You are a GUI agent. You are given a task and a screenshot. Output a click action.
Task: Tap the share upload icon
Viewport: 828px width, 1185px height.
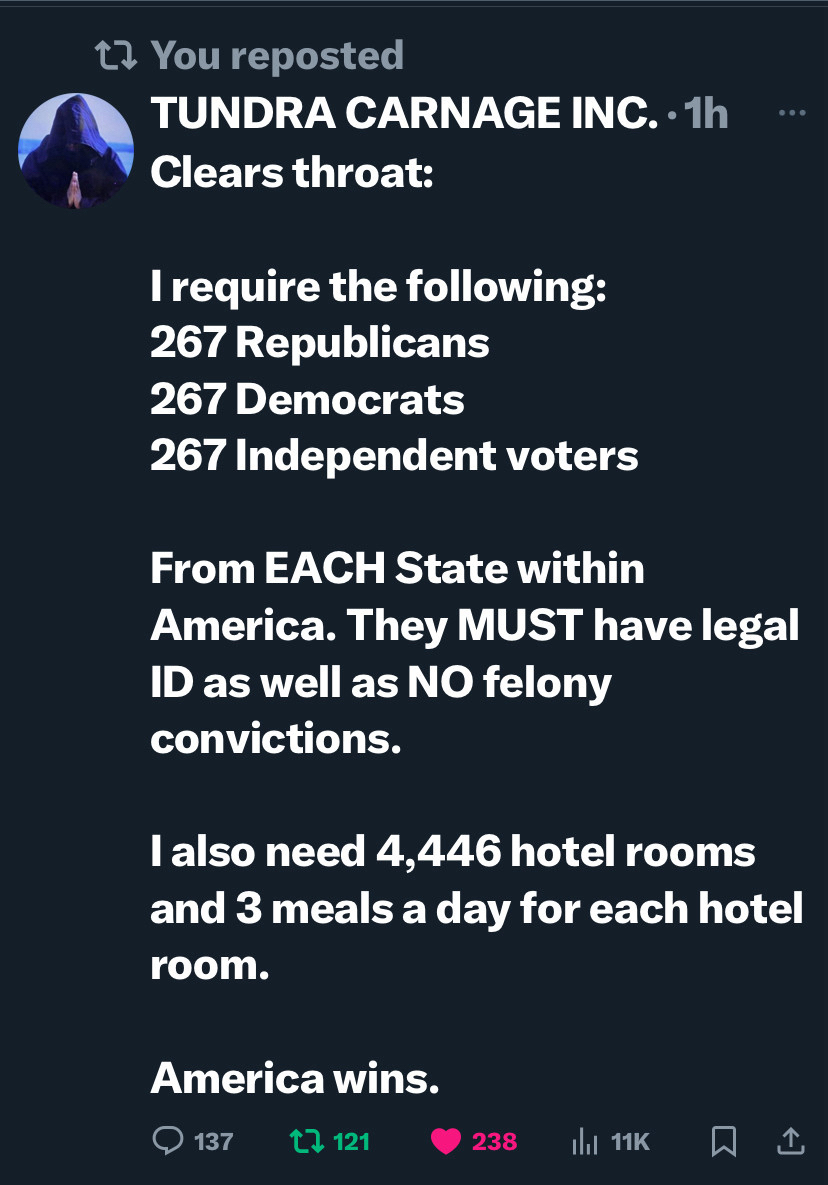coord(790,1140)
